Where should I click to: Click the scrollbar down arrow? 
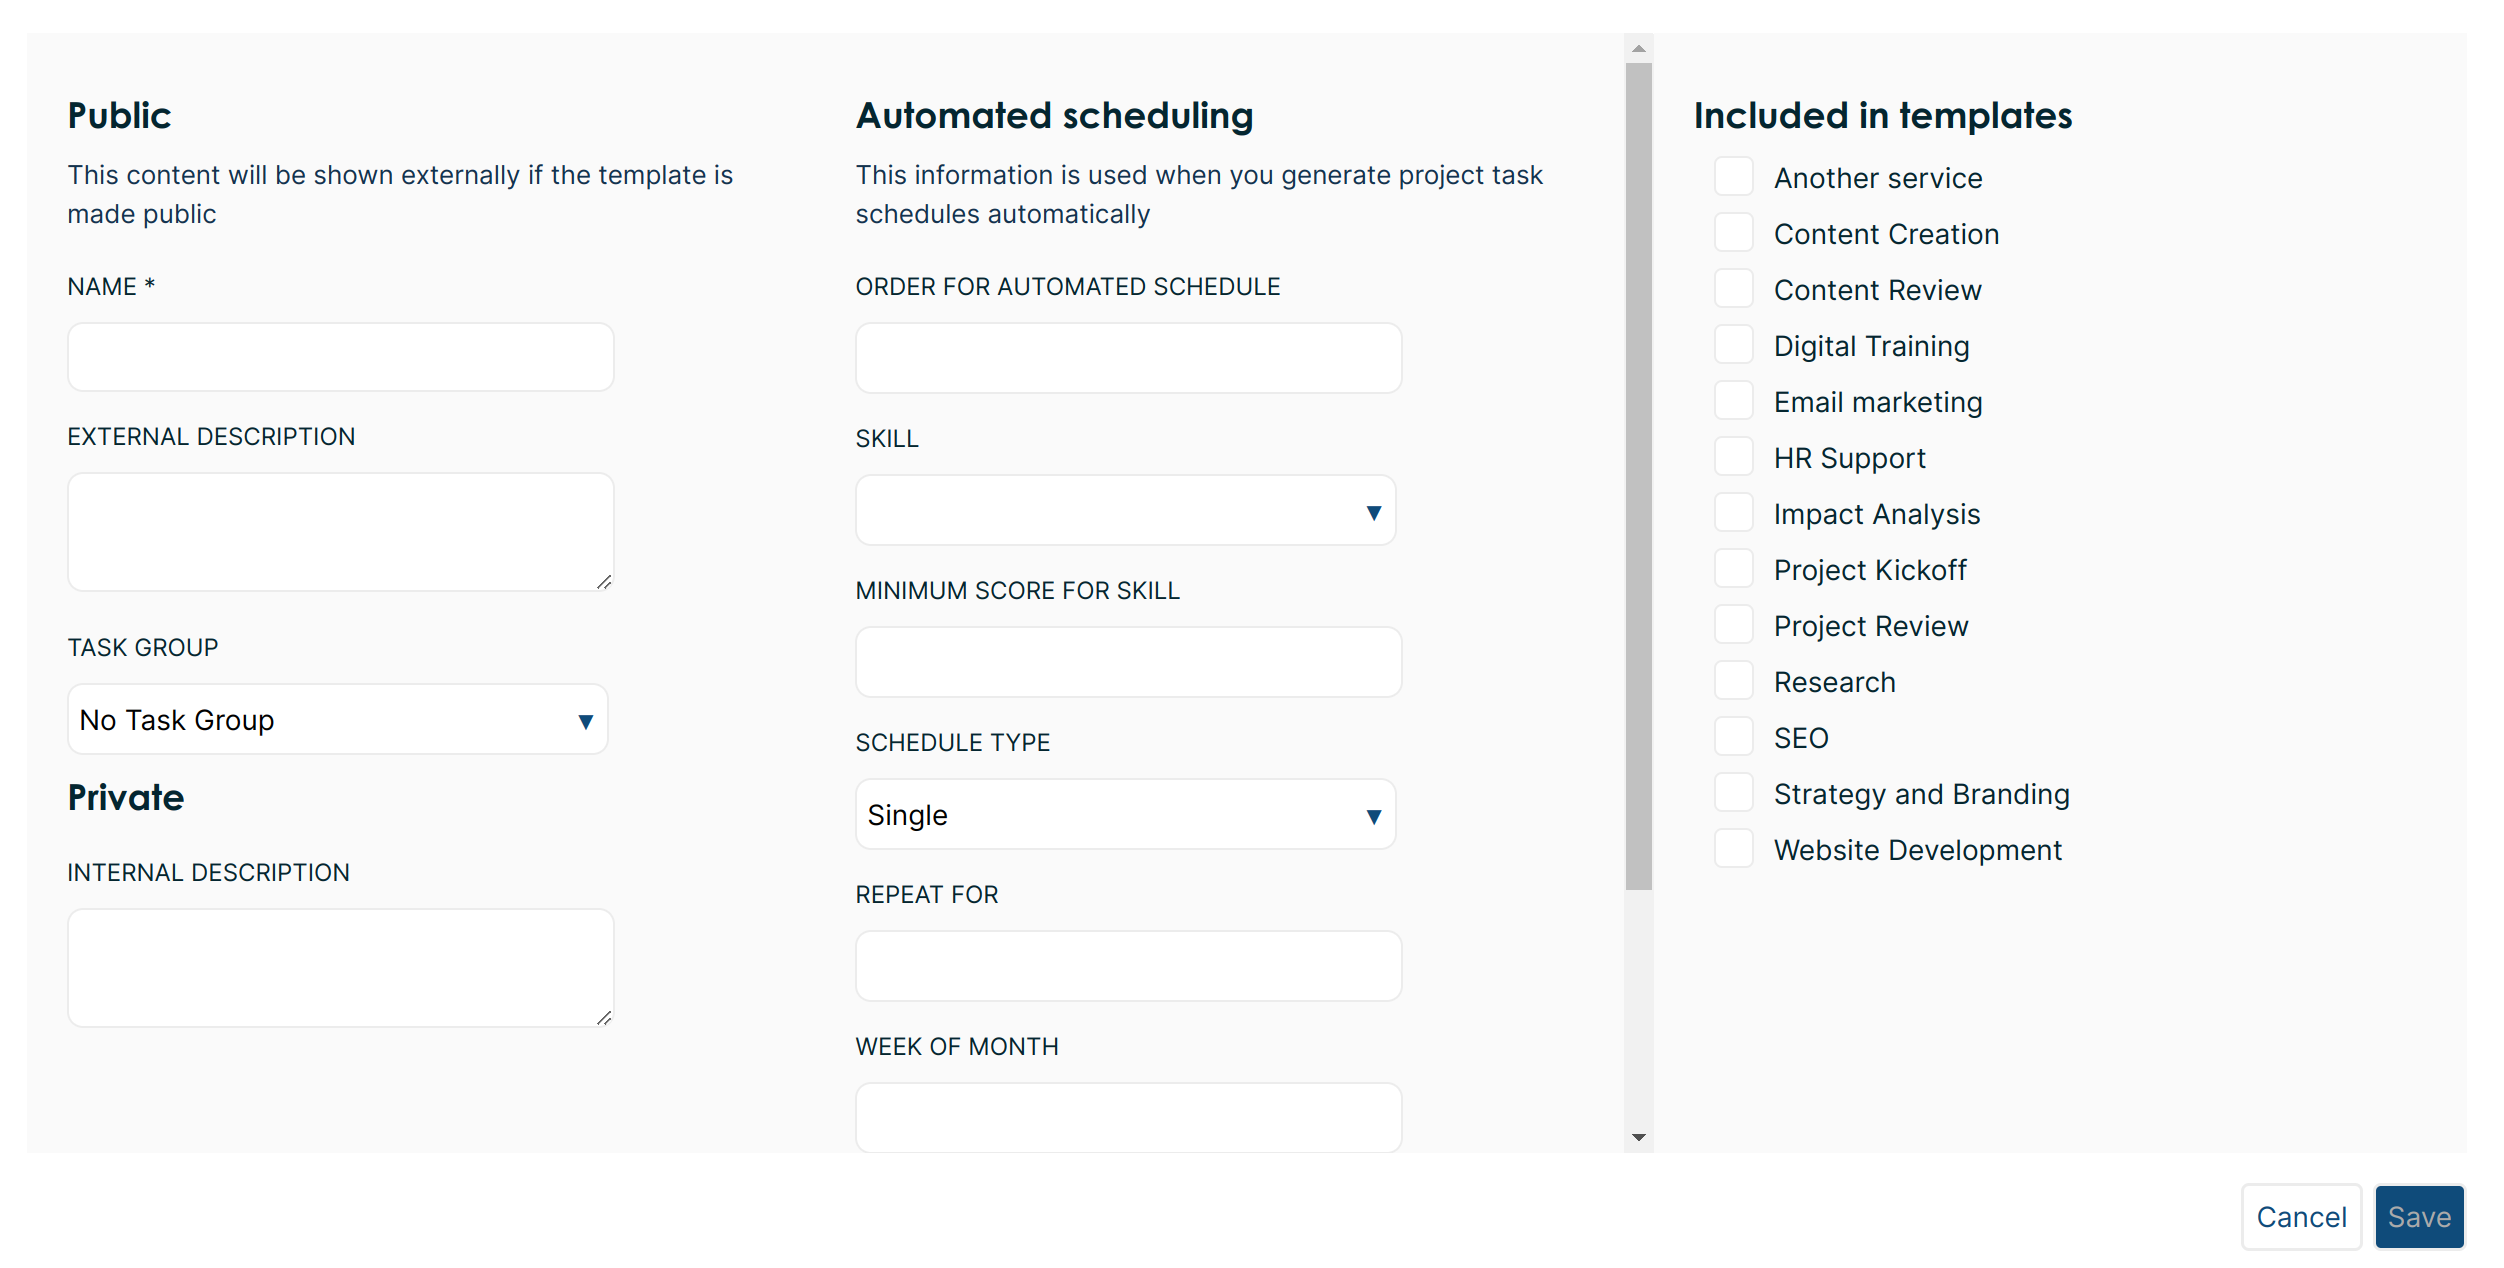click(x=1638, y=1137)
